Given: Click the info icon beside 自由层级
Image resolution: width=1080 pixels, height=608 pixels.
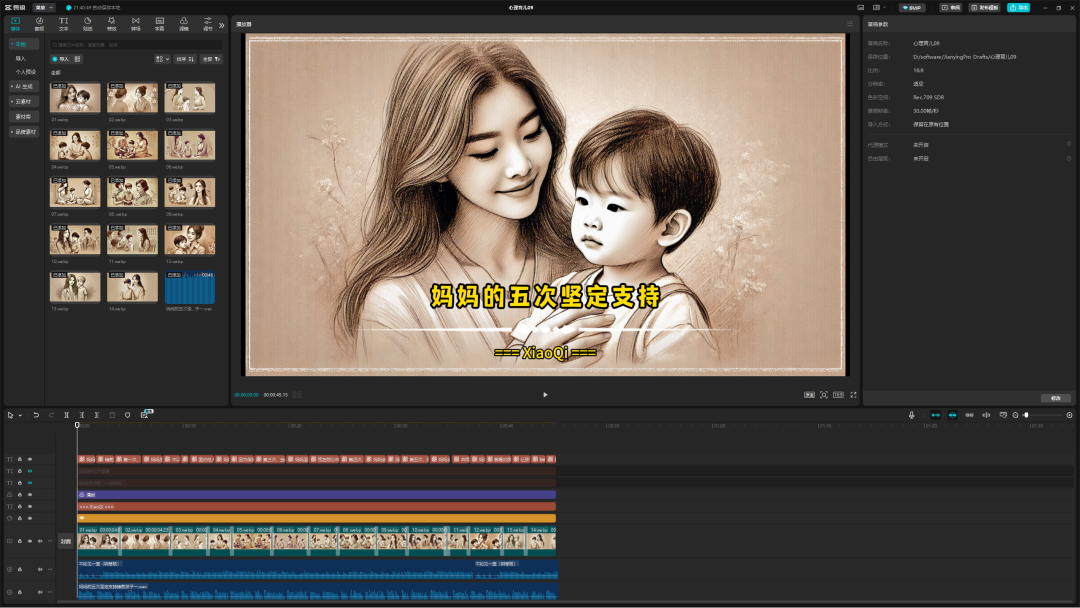Looking at the screenshot, I should (1069, 158).
